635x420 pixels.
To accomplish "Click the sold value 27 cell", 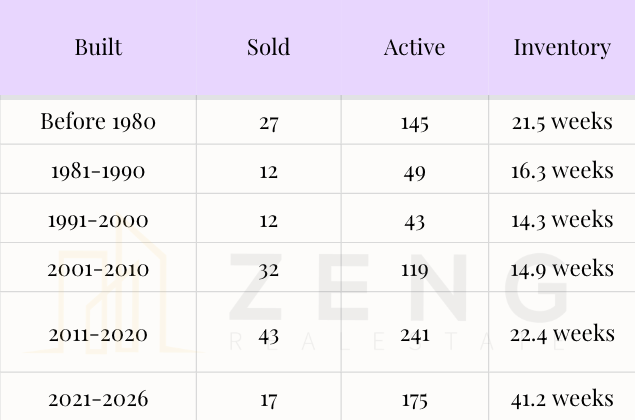I will [268, 123].
